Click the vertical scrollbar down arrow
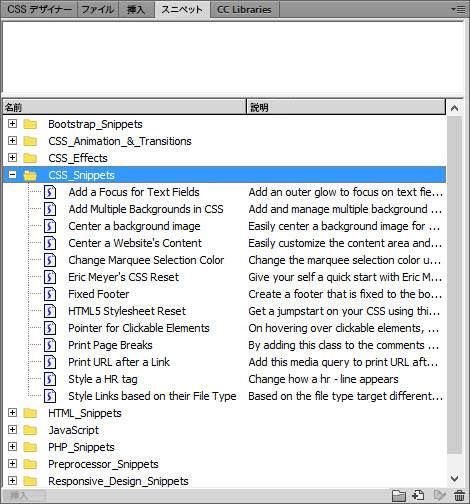 [x=454, y=479]
